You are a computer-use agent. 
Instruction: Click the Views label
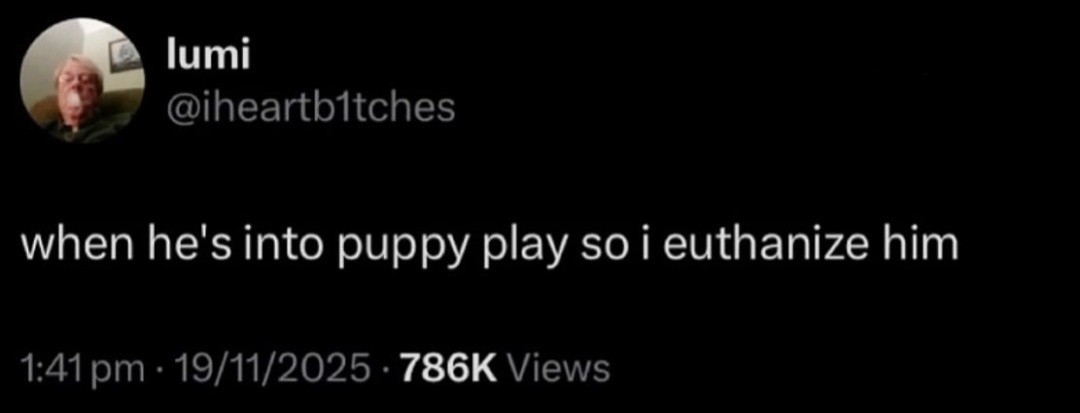pyautogui.click(x=558, y=368)
